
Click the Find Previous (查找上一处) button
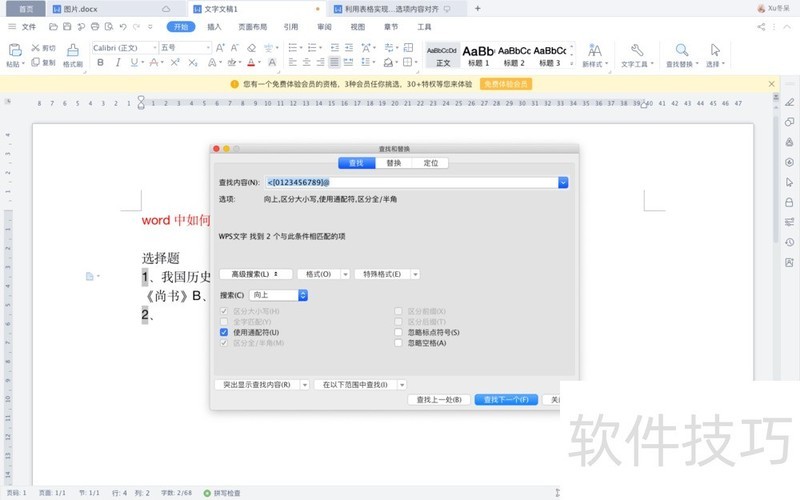(x=439, y=399)
